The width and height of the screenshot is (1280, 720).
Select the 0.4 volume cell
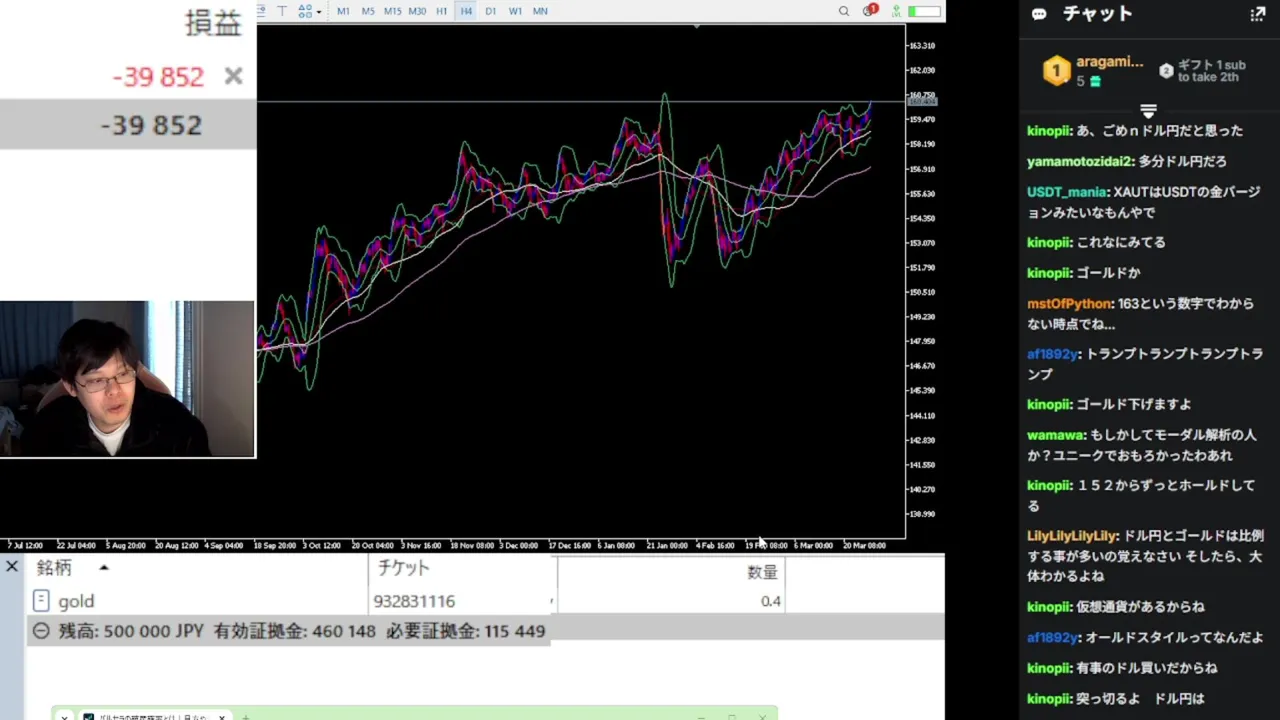(x=770, y=601)
